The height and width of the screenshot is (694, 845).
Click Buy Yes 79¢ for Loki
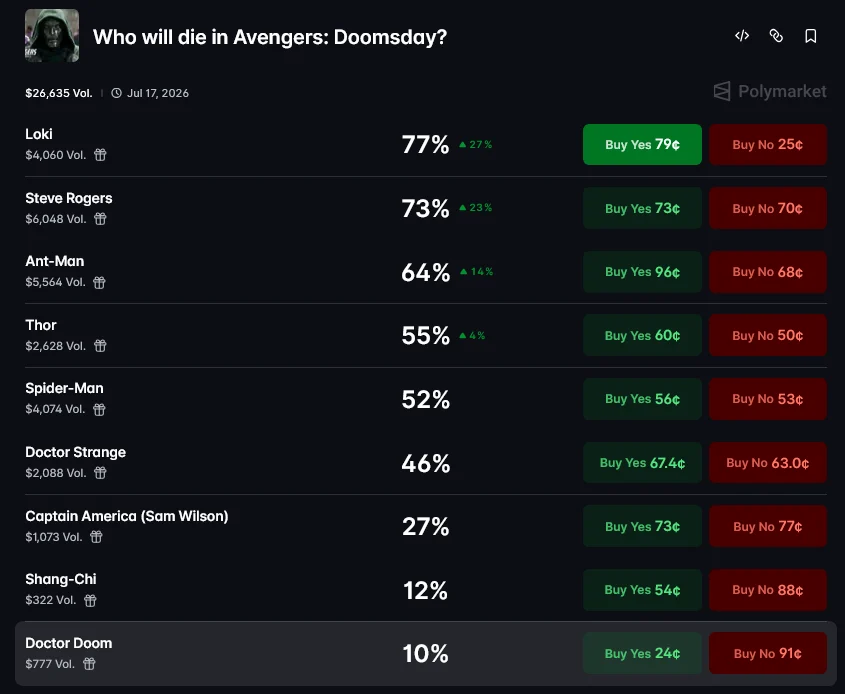point(642,144)
